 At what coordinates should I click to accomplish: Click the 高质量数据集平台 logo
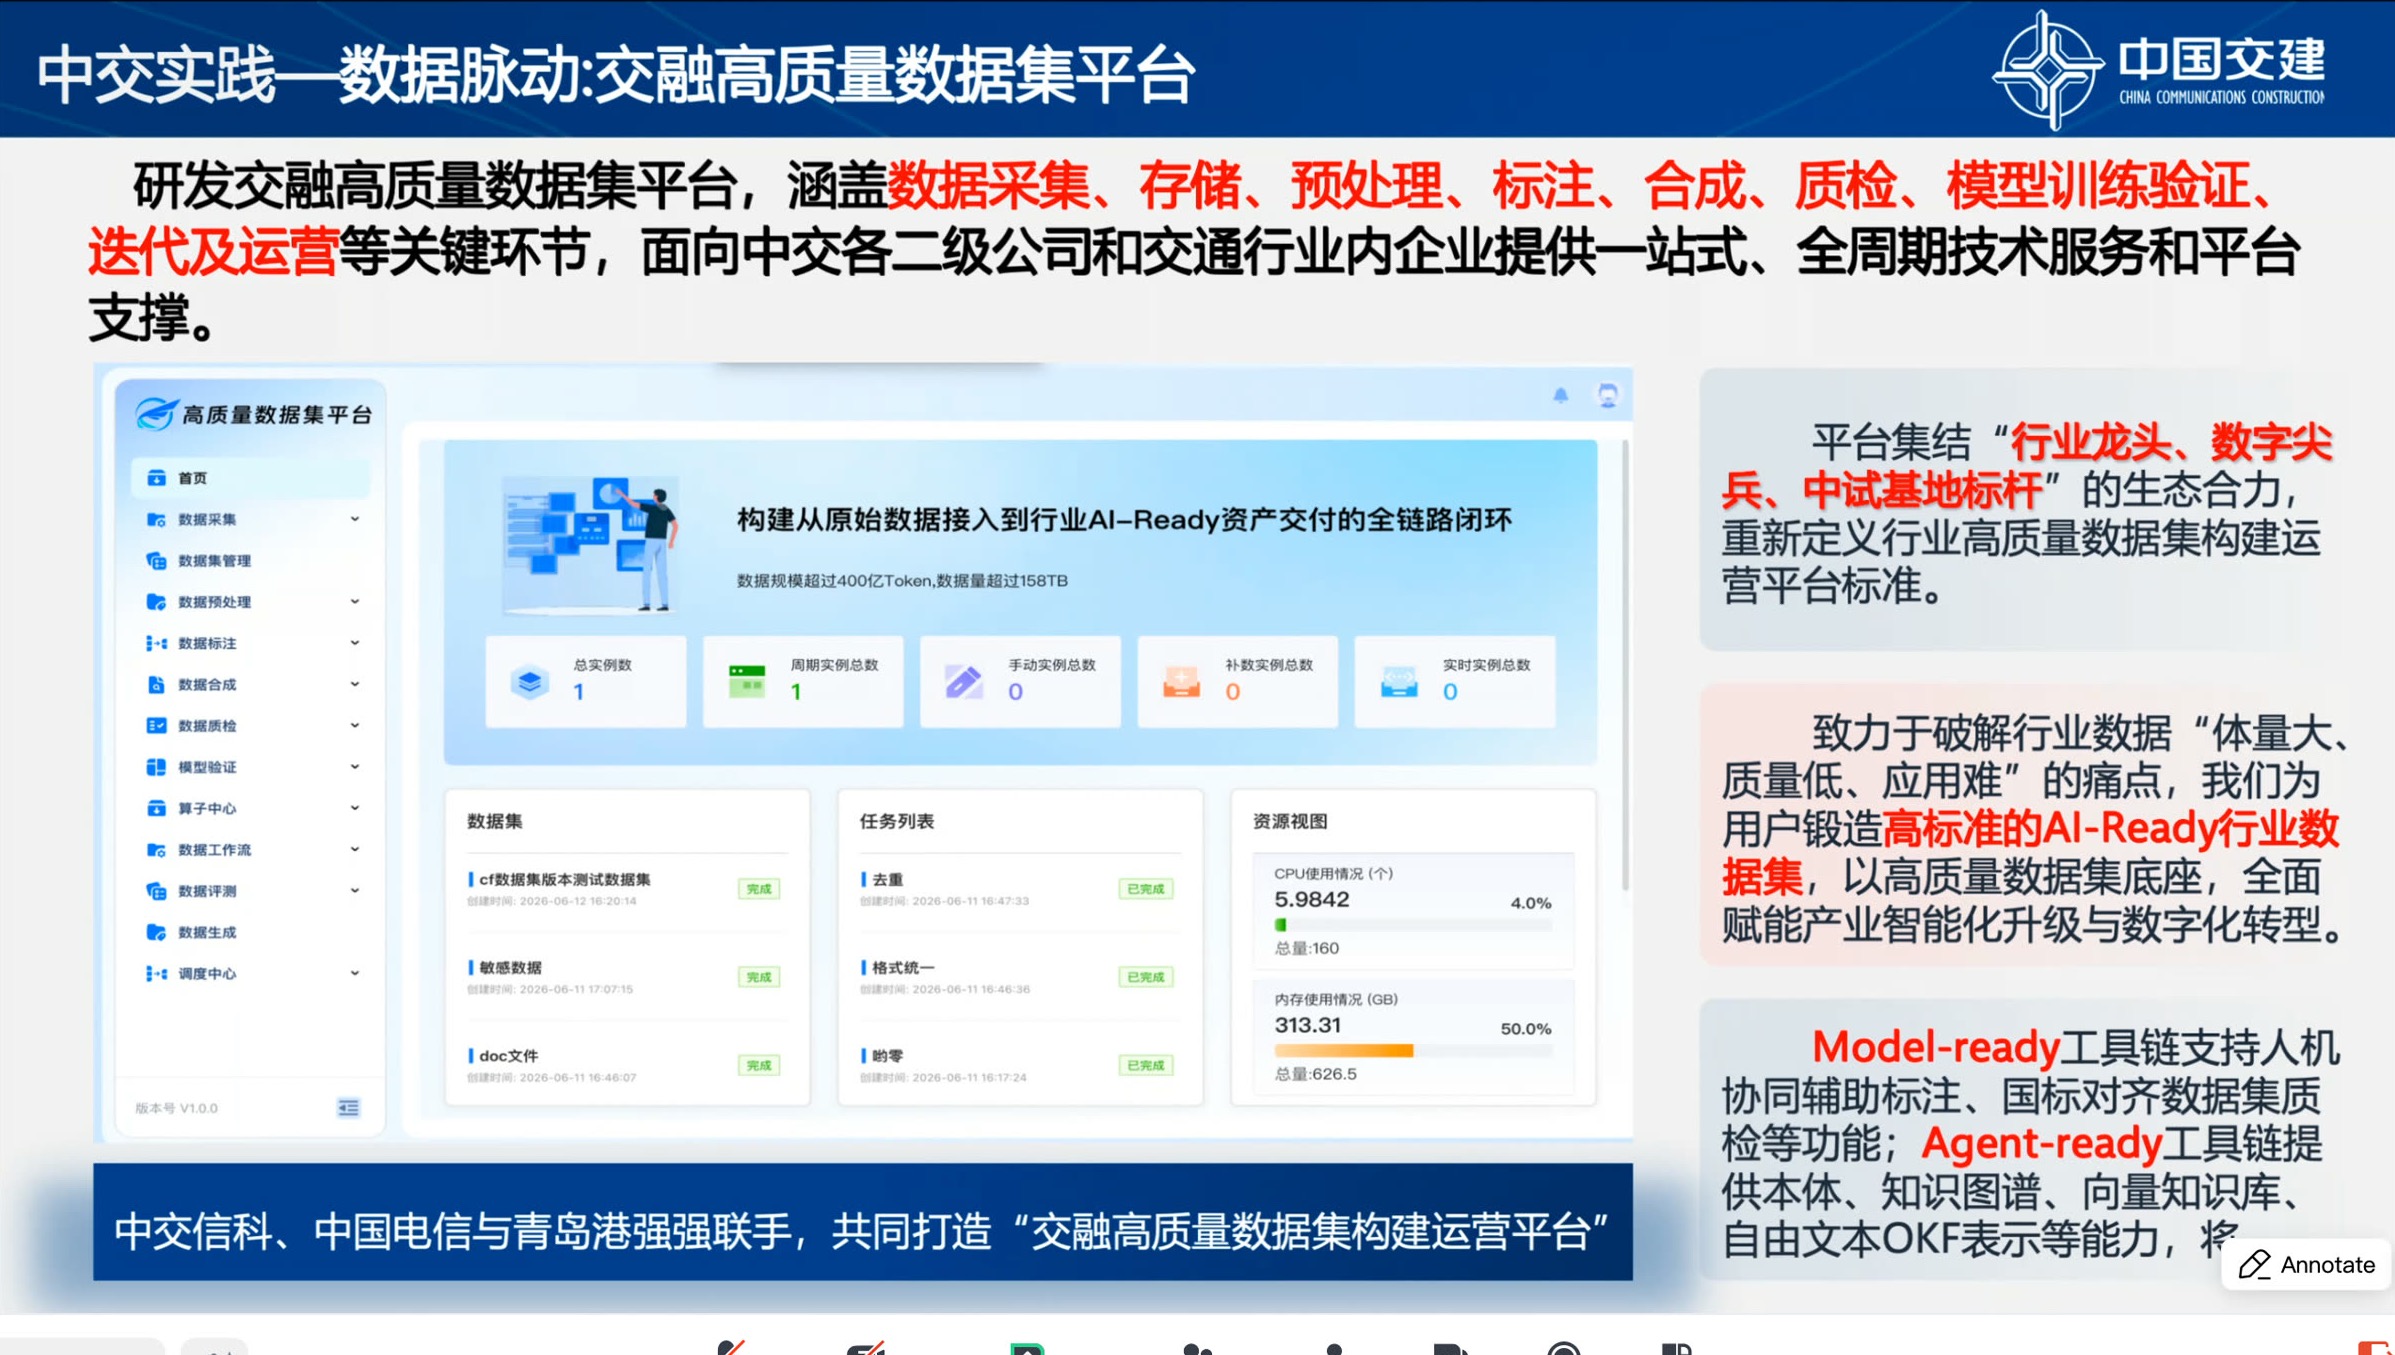coord(253,413)
